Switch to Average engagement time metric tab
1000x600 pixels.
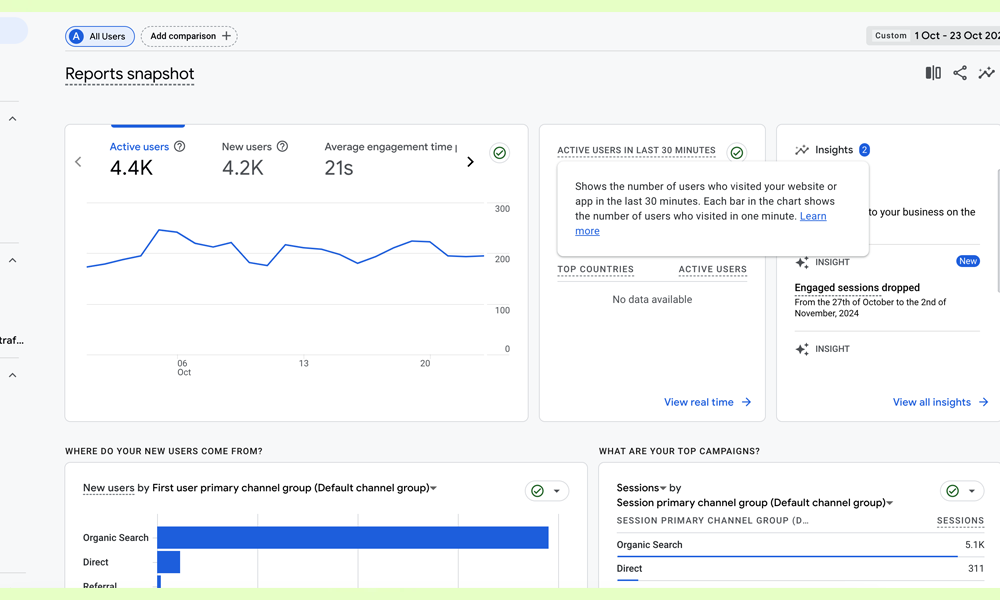(389, 147)
